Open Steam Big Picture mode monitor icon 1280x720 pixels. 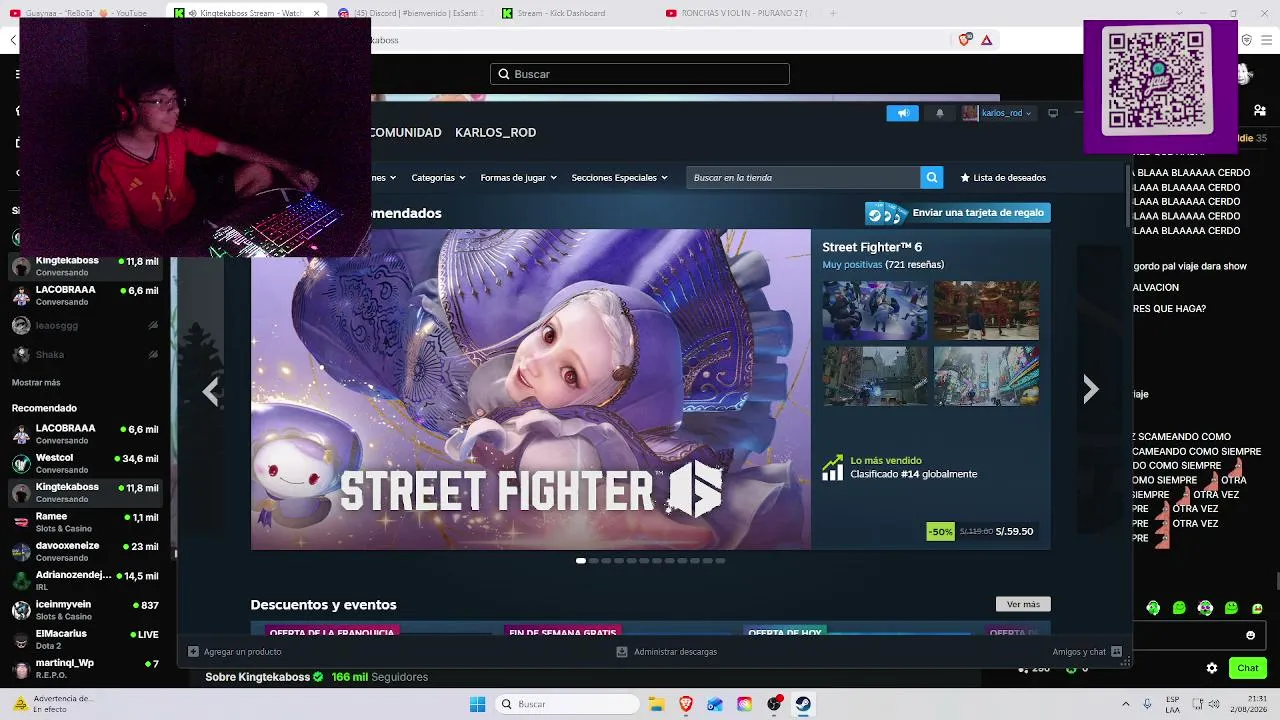tap(1053, 113)
